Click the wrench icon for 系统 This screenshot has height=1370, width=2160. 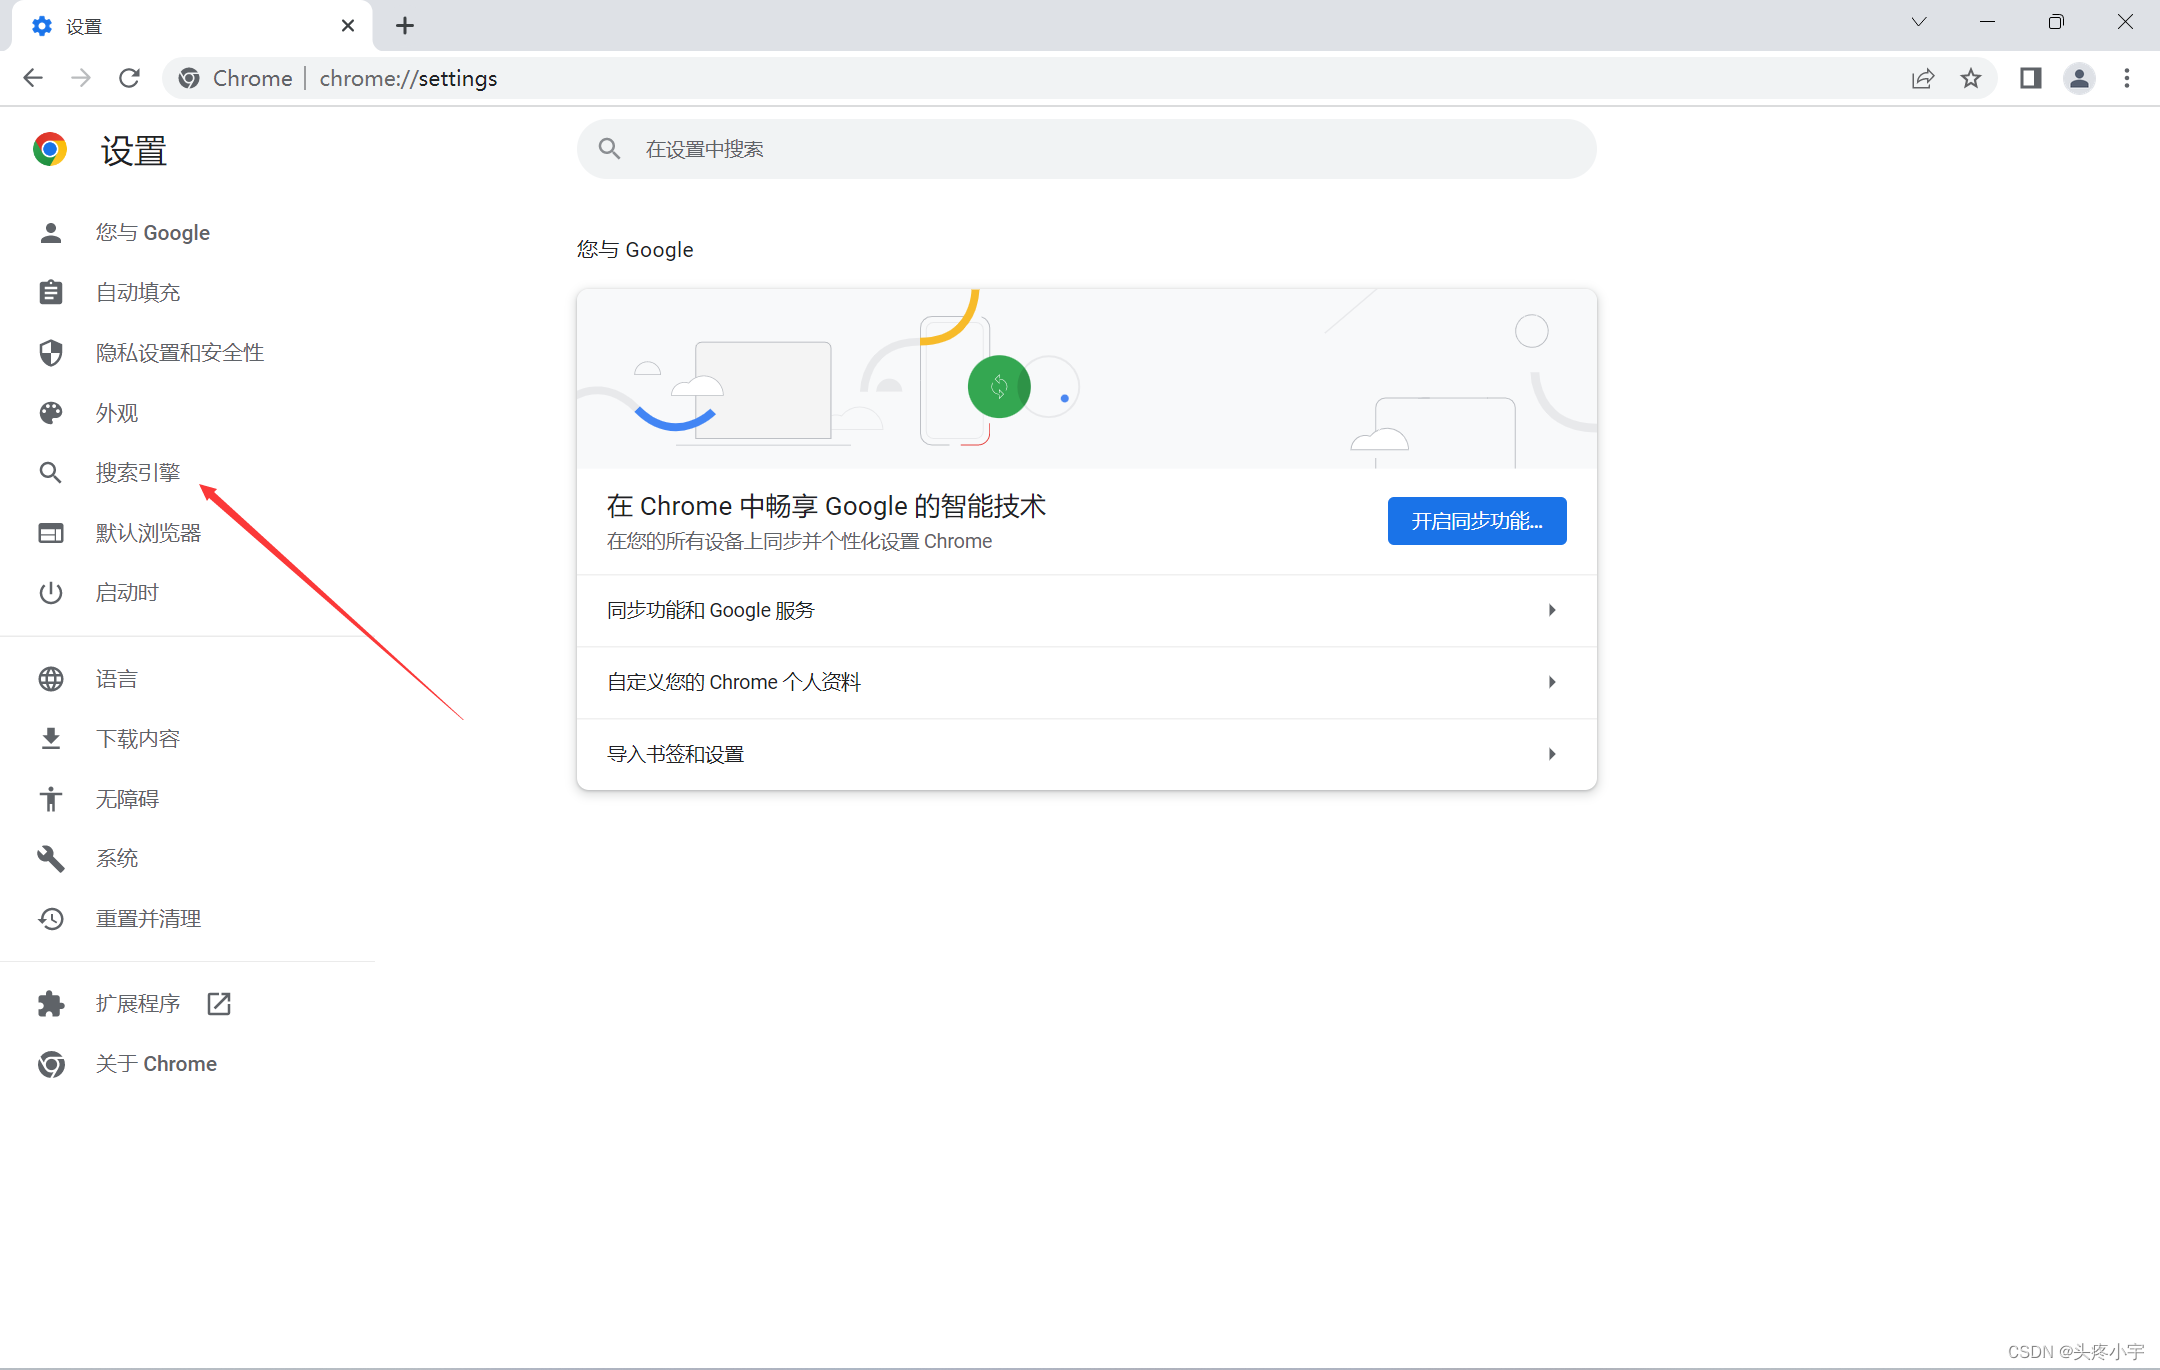pyautogui.click(x=51, y=858)
